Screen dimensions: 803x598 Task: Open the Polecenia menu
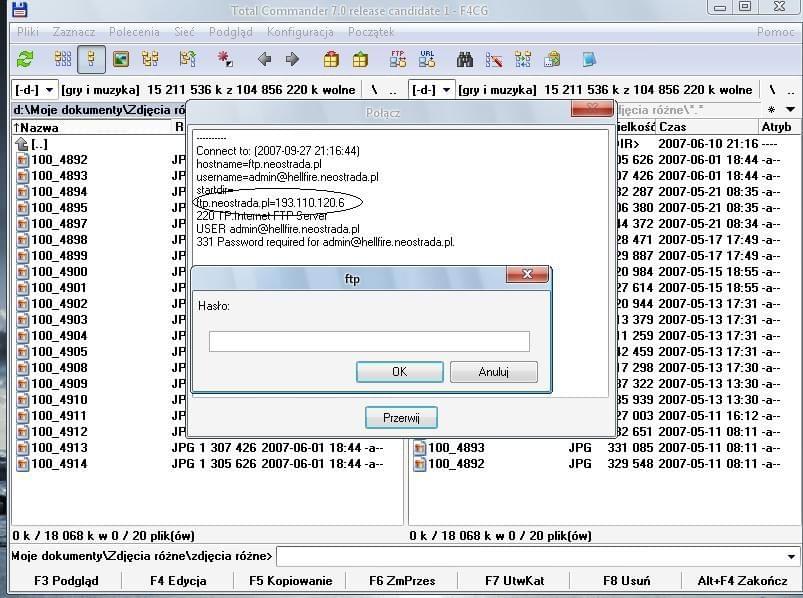[134, 32]
